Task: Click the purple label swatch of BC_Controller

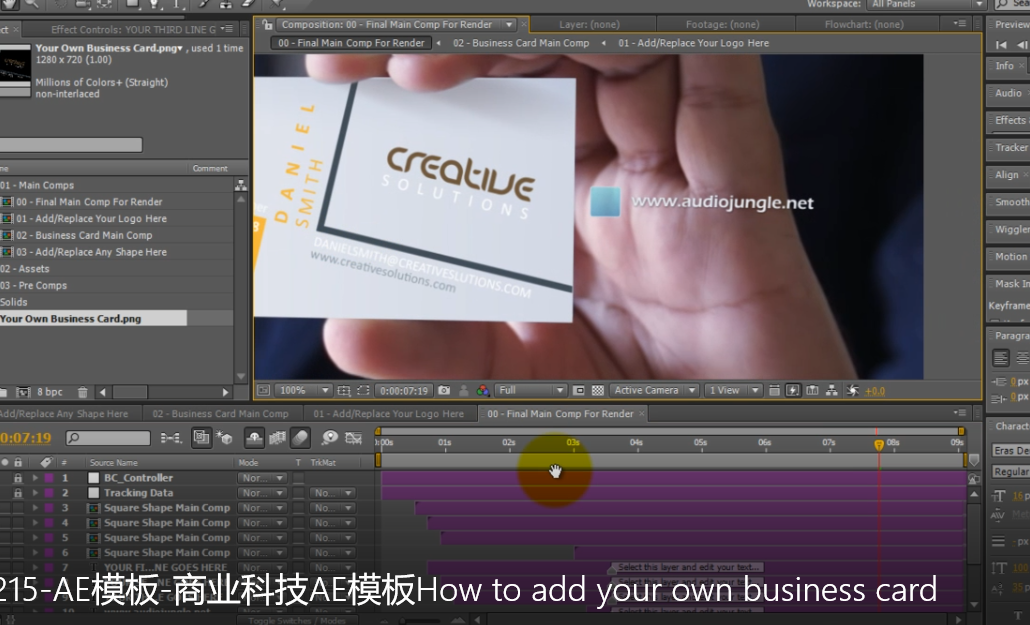Action: tap(49, 478)
